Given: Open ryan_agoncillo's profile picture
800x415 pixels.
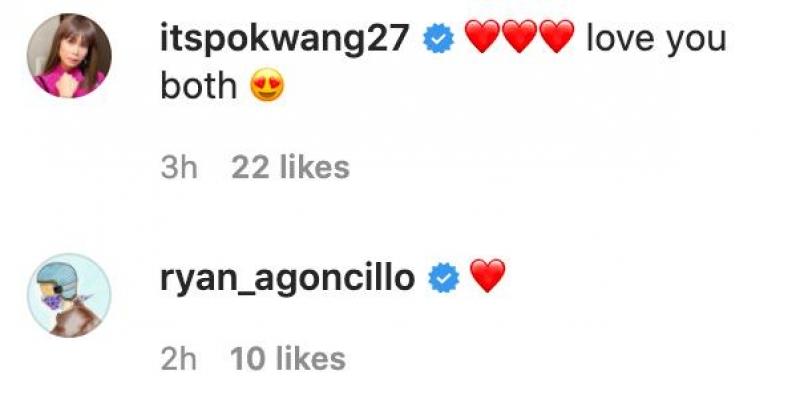Looking at the screenshot, I should pyautogui.click(x=69, y=296).
